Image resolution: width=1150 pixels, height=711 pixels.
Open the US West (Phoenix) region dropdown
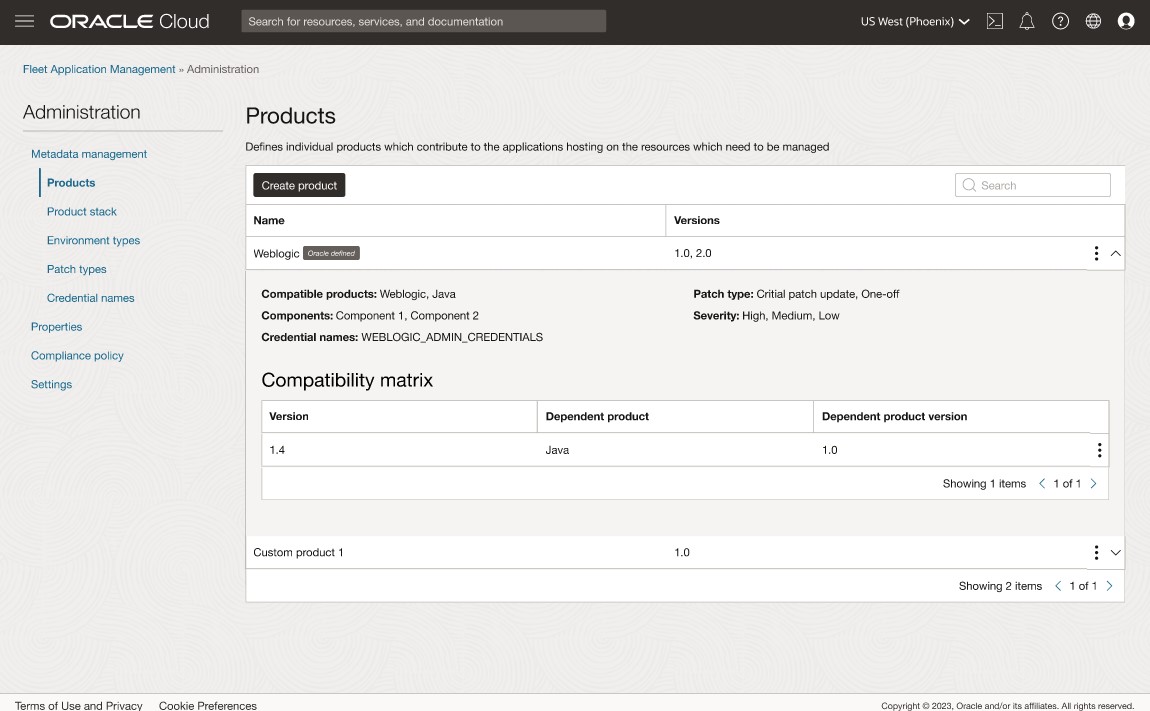click(x=915, y=21)
